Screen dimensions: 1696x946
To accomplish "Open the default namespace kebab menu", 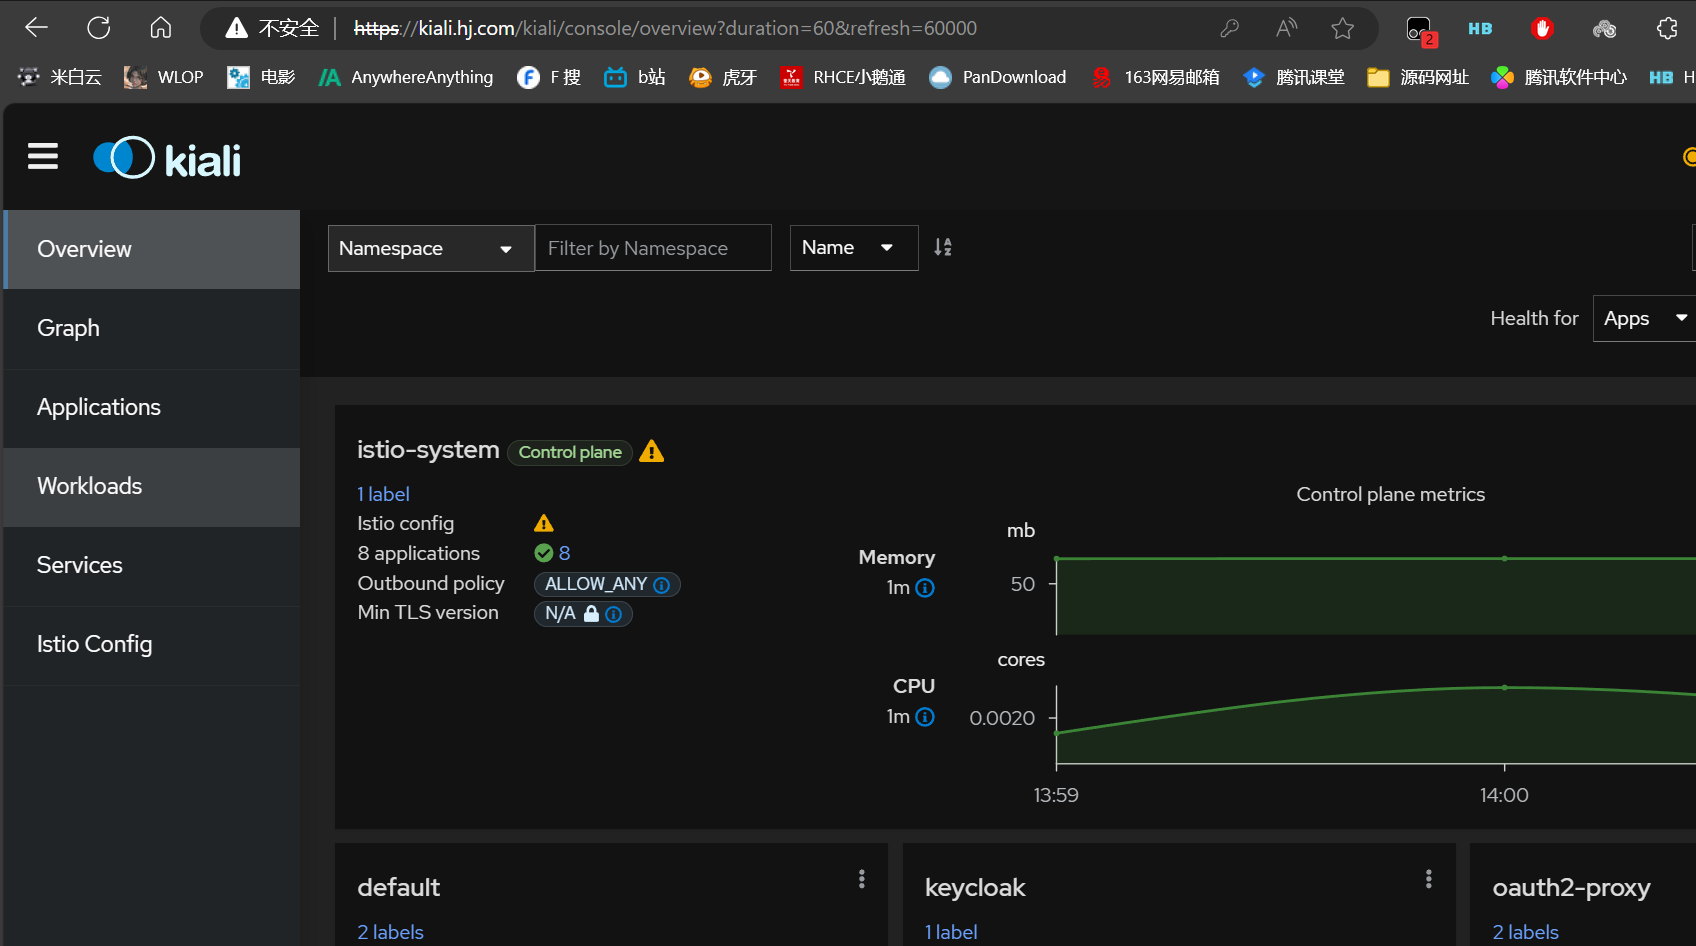I will point(862,879).
